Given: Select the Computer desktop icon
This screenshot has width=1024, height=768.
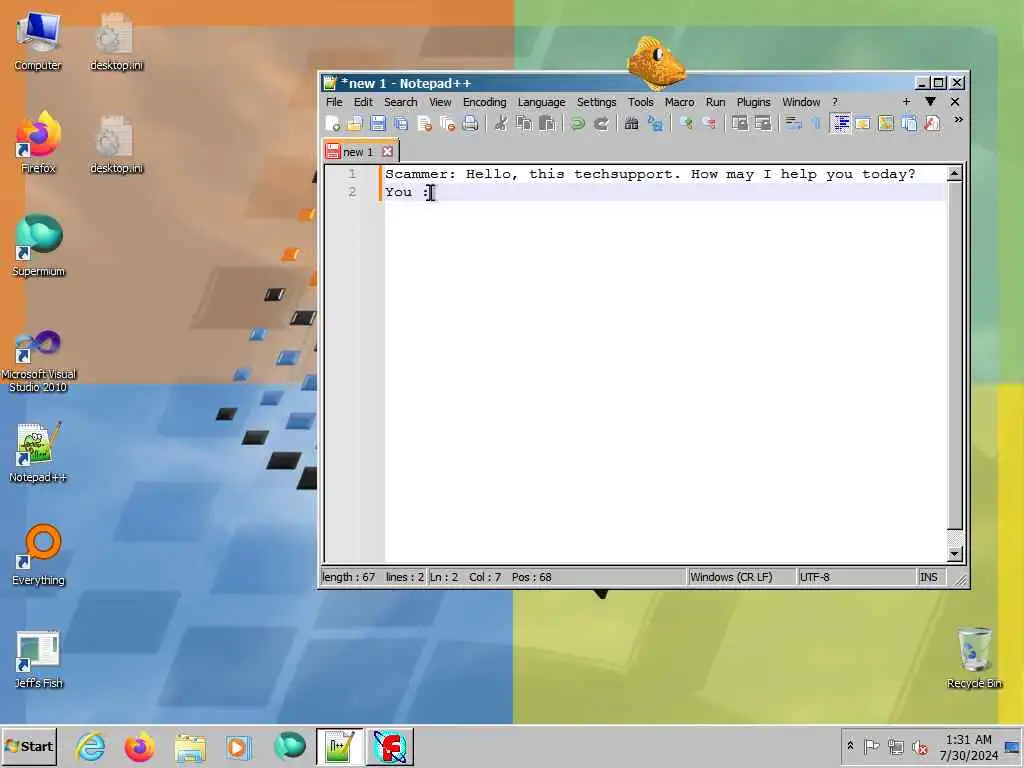Looking at the screenshot, I should [x=38, y=42].
